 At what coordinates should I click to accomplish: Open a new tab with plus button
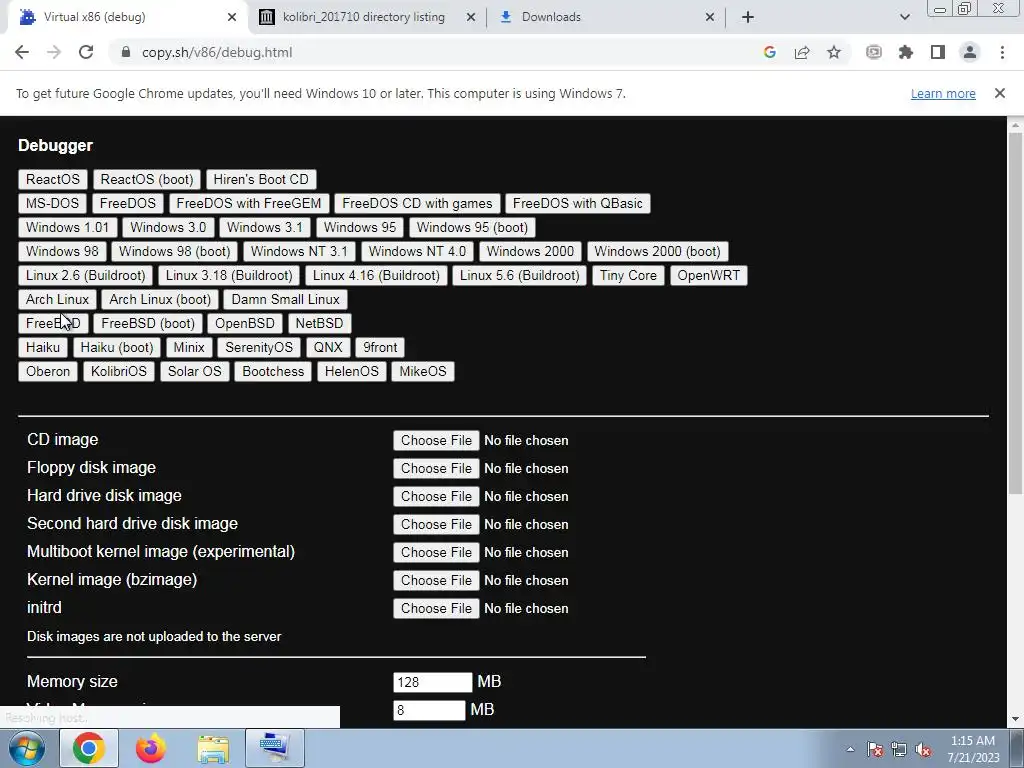click(x=748, y=17)
